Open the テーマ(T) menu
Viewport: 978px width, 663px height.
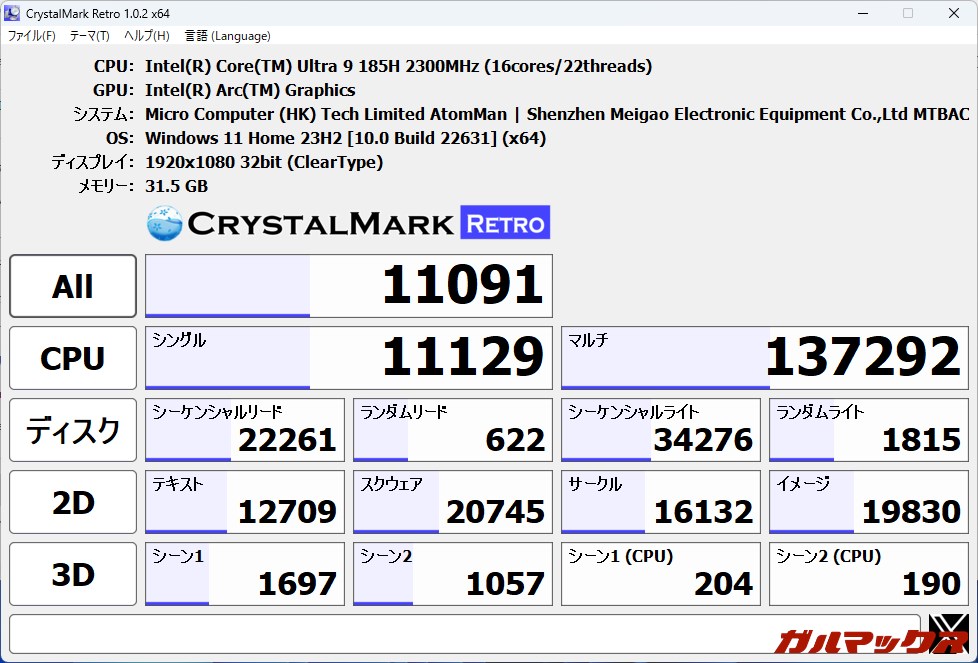(x=89, y=36)
